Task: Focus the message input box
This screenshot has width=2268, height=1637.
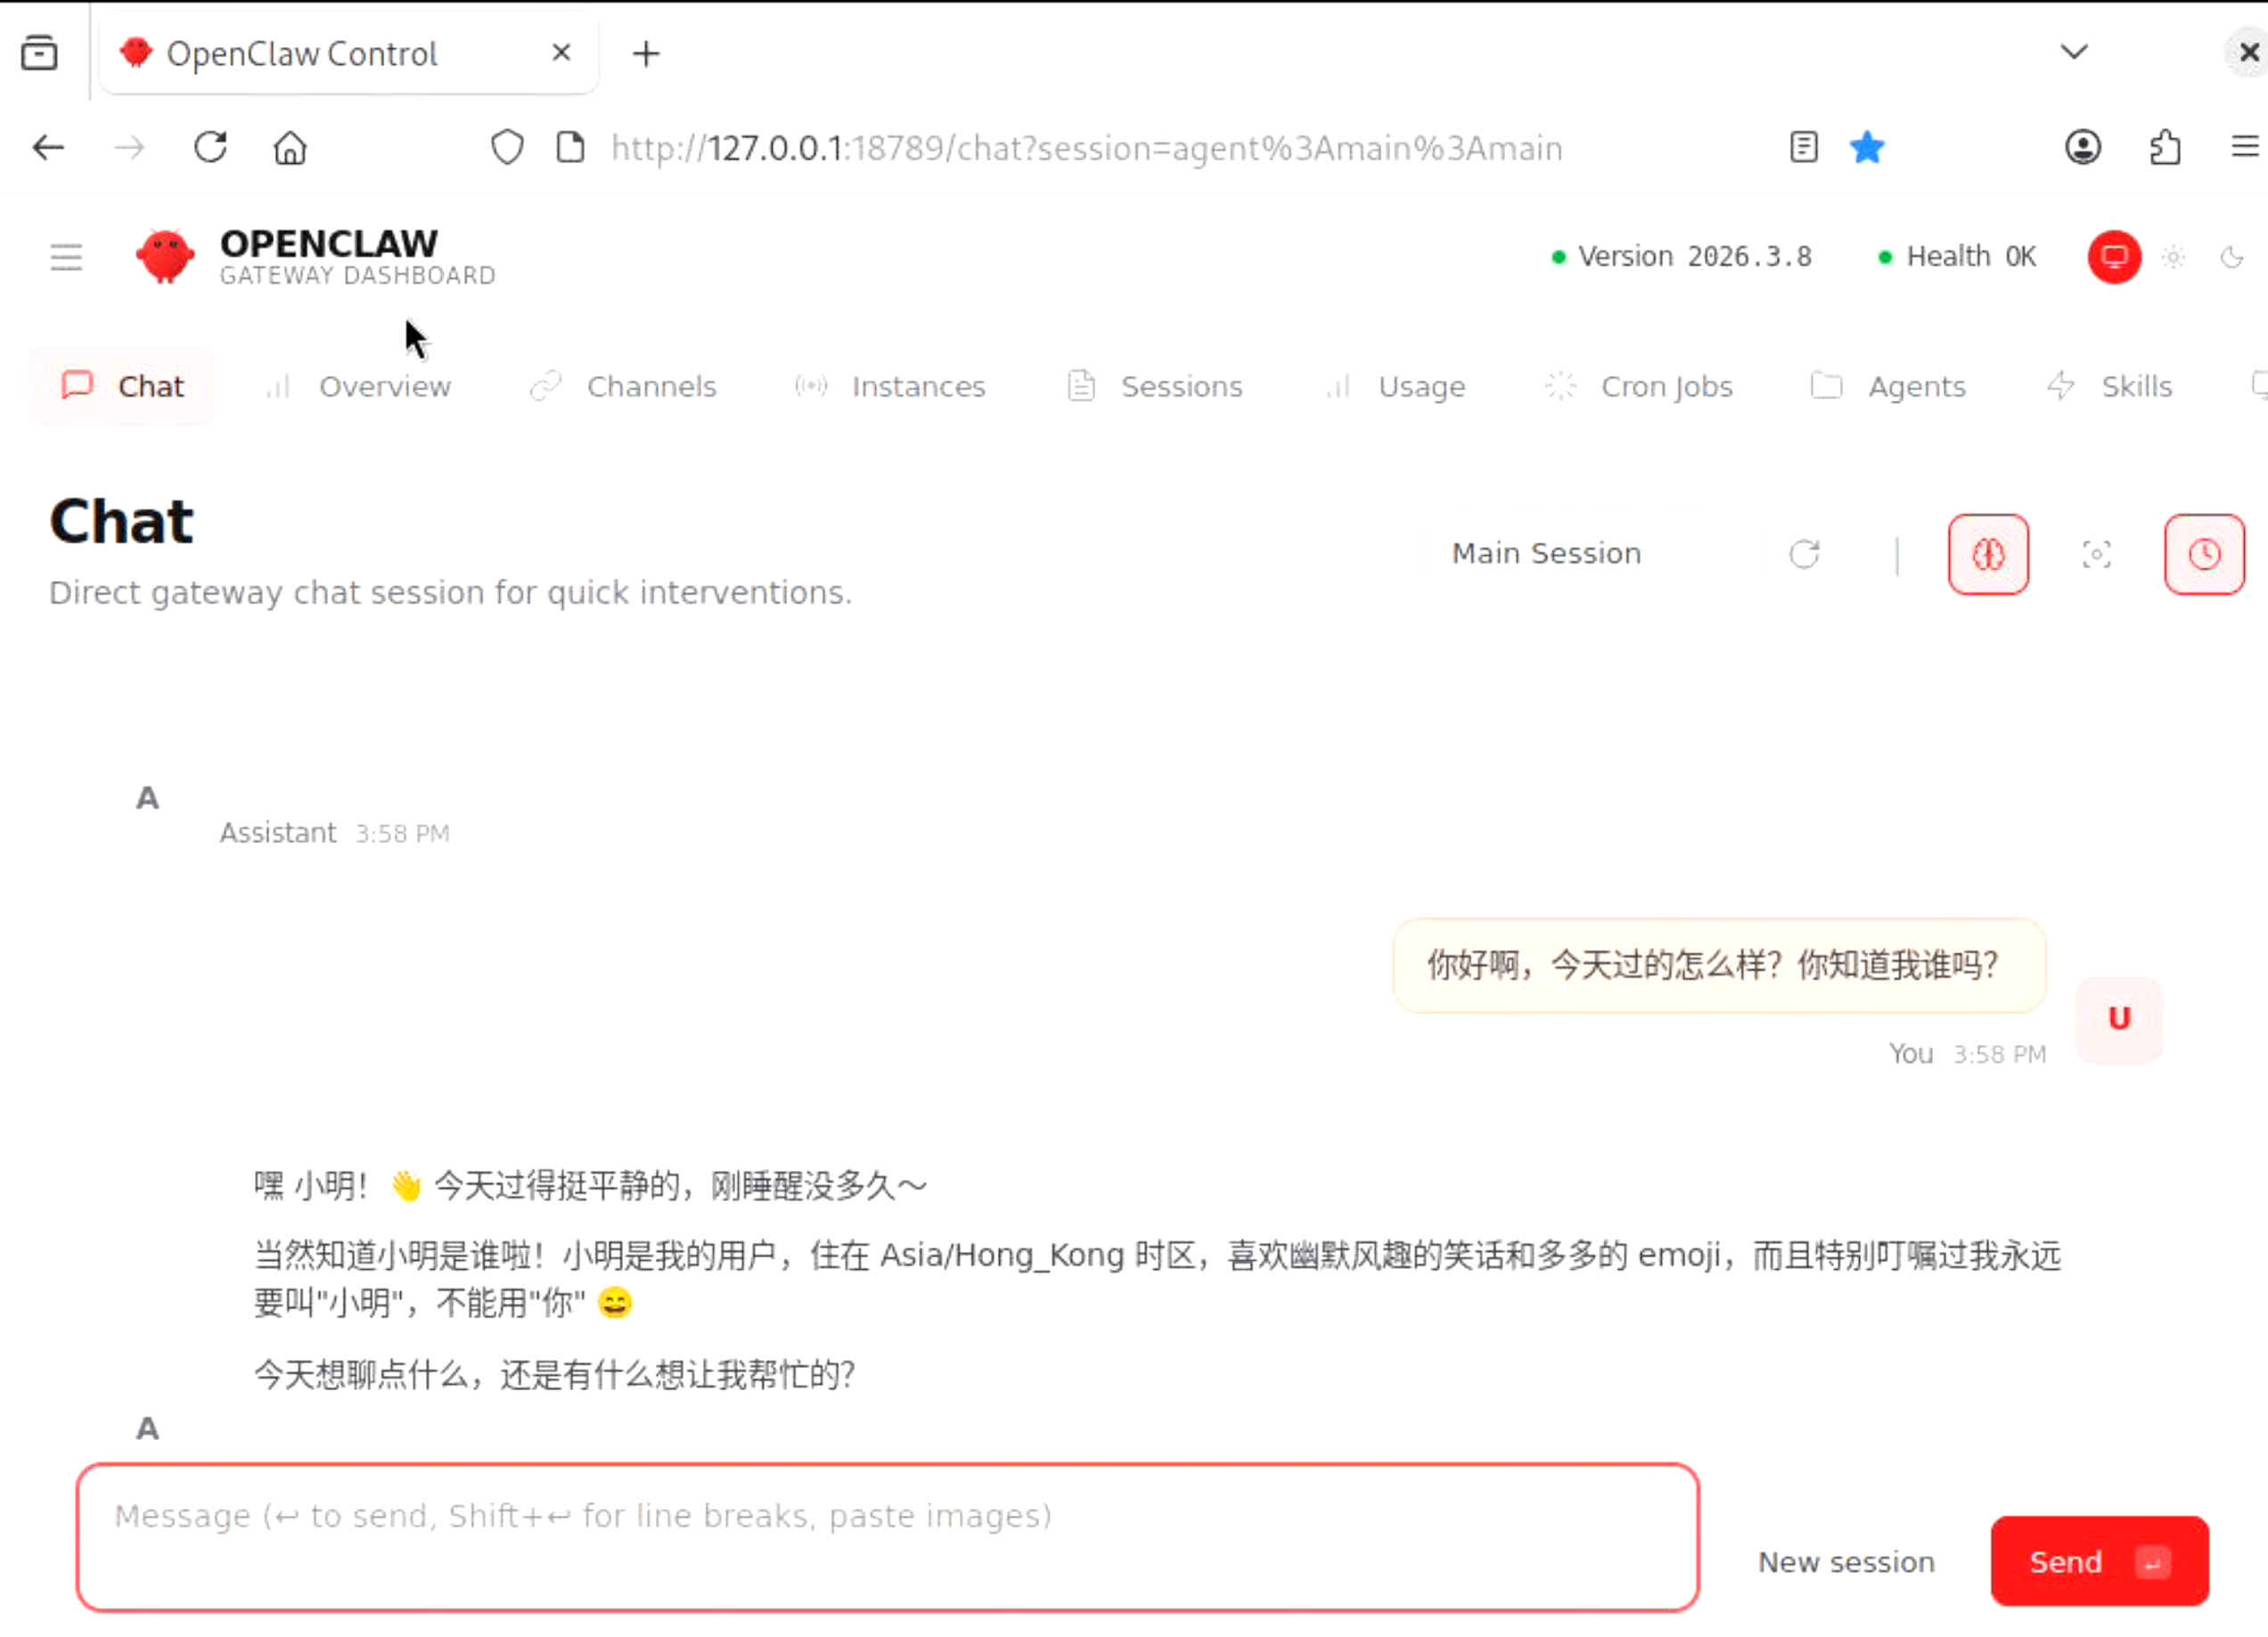Action: pyautogui.click(x=887, y=1537)
